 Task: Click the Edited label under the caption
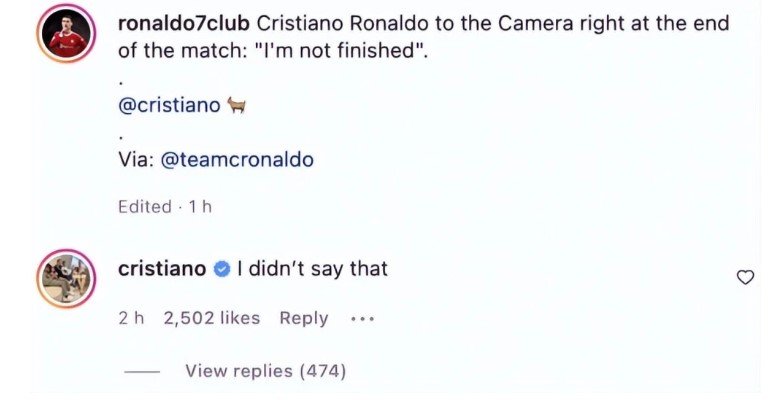(x=144, y=207)
